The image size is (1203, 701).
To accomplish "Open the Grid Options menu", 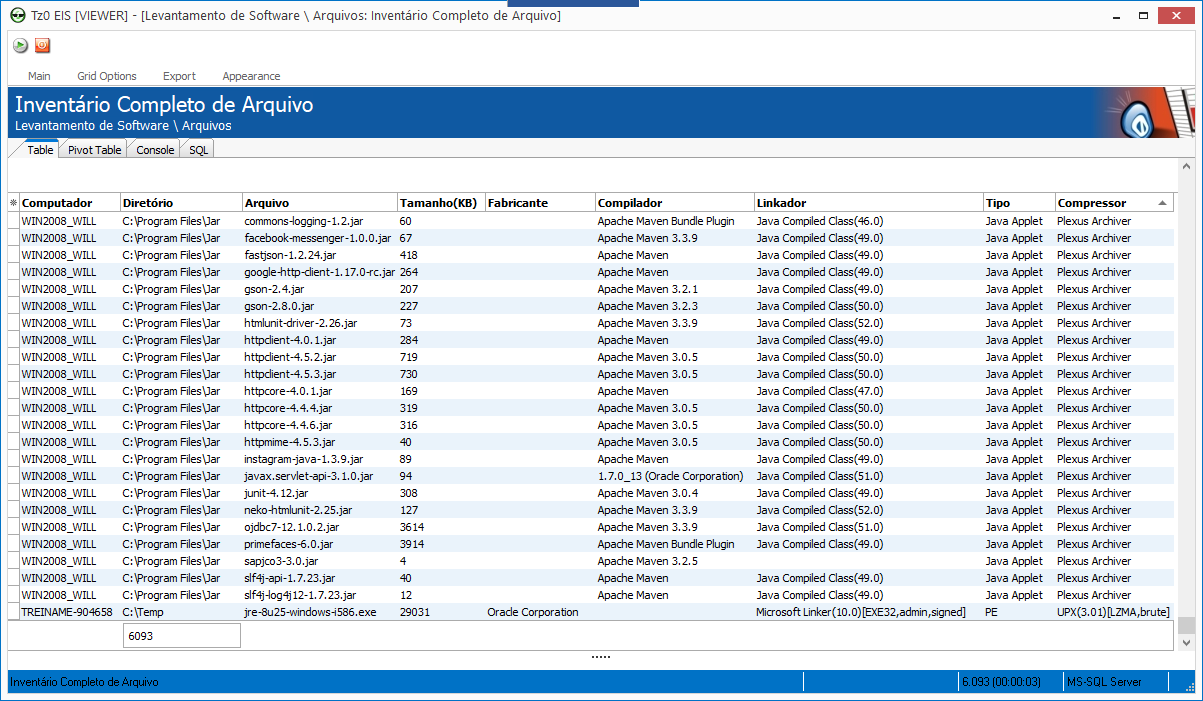I will [x=107, y=76].
